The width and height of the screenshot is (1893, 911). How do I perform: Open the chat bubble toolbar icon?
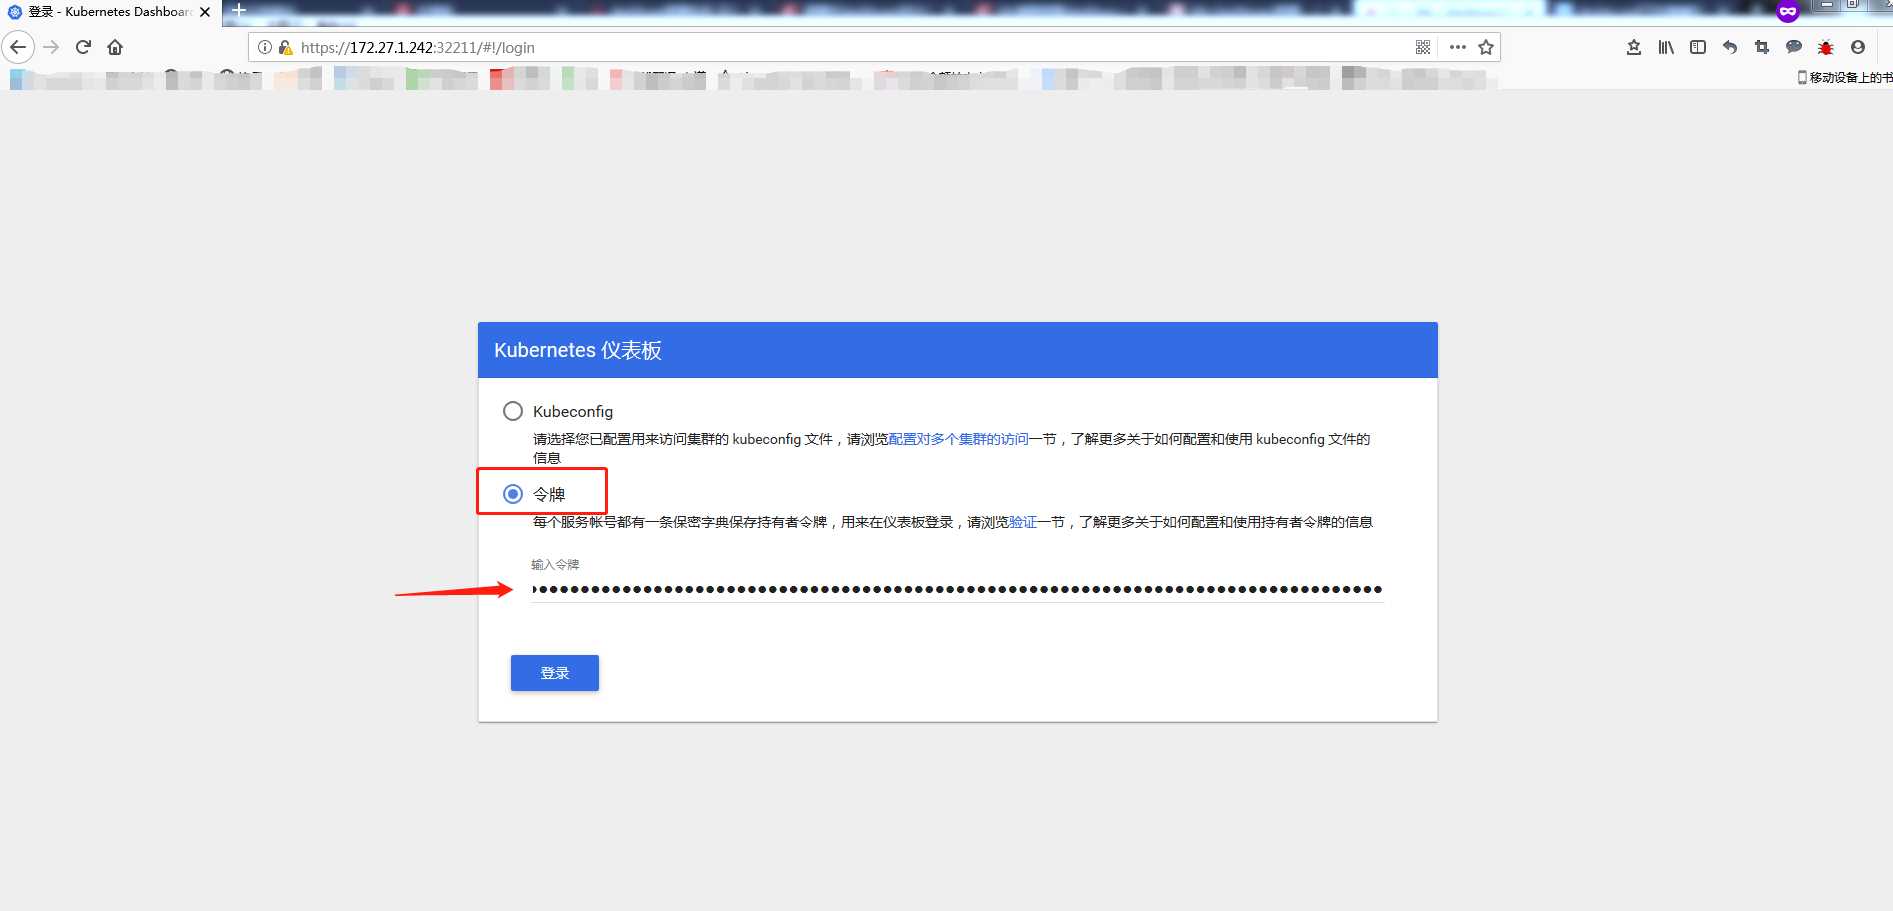(1794, 47)
